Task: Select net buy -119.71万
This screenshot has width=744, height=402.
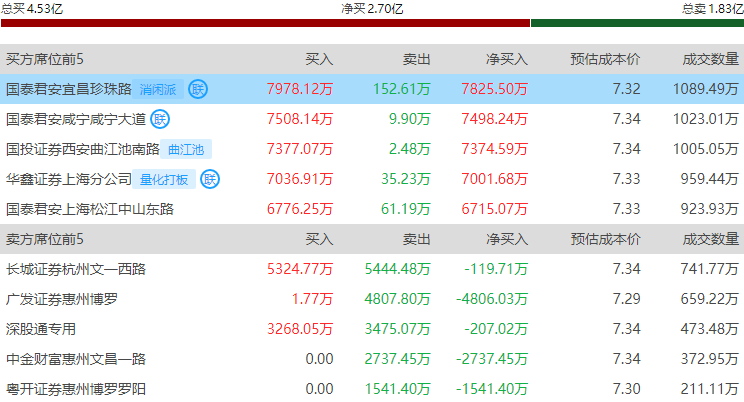Action: coord(496,269)
